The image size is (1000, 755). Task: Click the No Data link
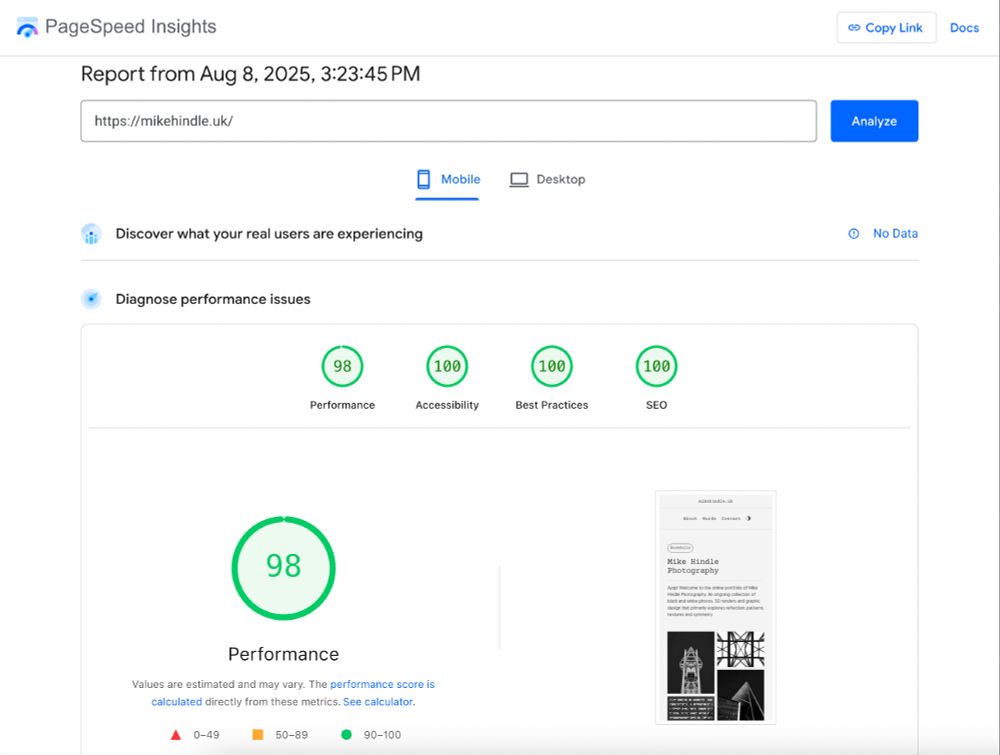pyautogui.click(x=895, y=233)
